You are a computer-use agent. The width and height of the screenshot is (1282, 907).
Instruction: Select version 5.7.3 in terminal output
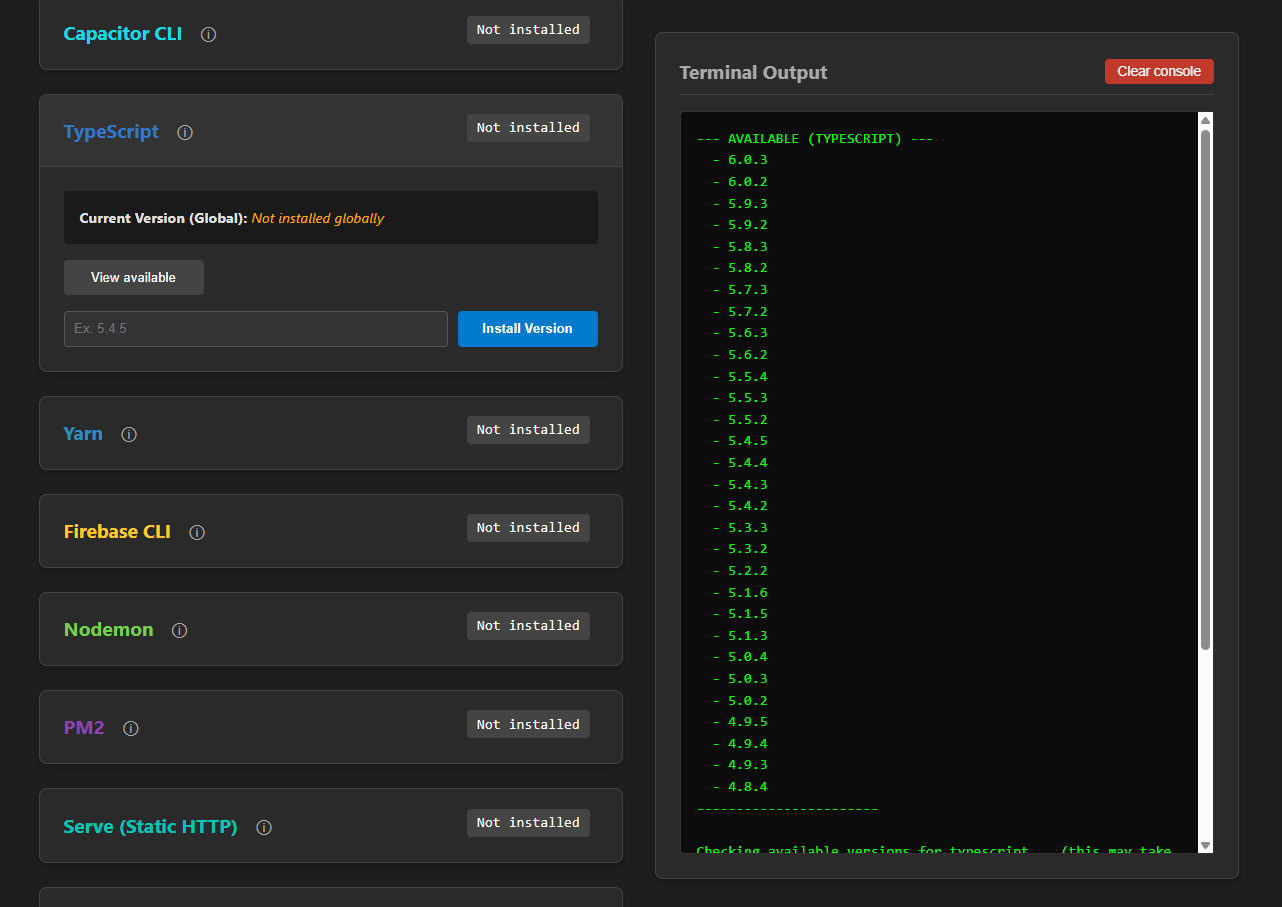coord(747,290)
